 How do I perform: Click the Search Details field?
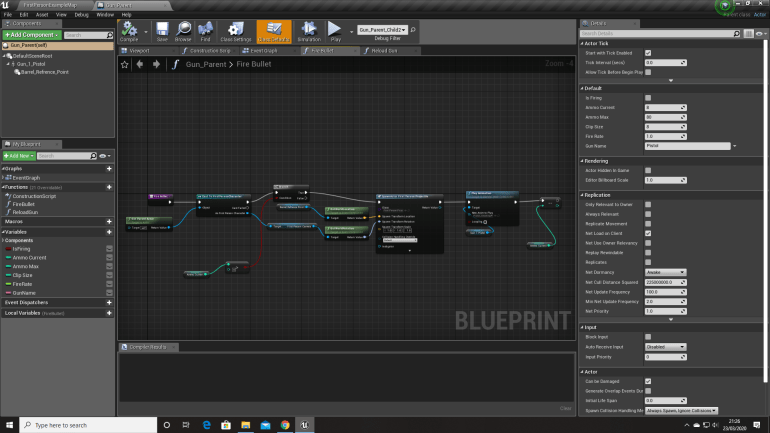point(660,33)
